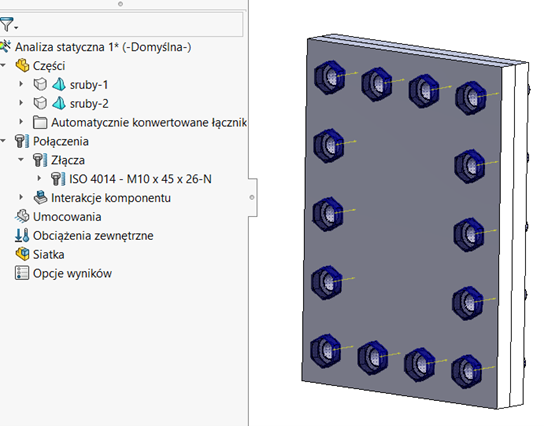Expand Interakcje komponentu node

click(21, 197)
